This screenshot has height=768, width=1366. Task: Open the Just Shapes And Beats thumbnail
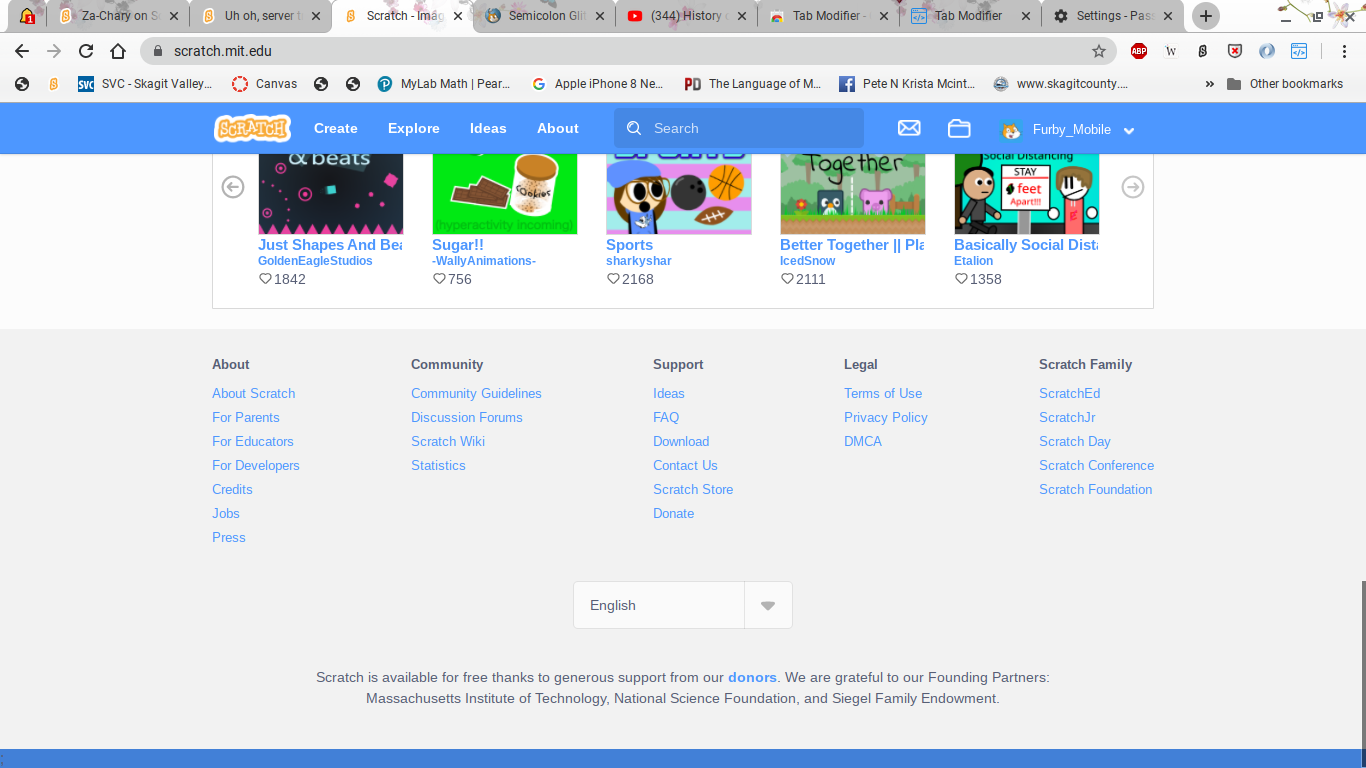tap(331, 194)
